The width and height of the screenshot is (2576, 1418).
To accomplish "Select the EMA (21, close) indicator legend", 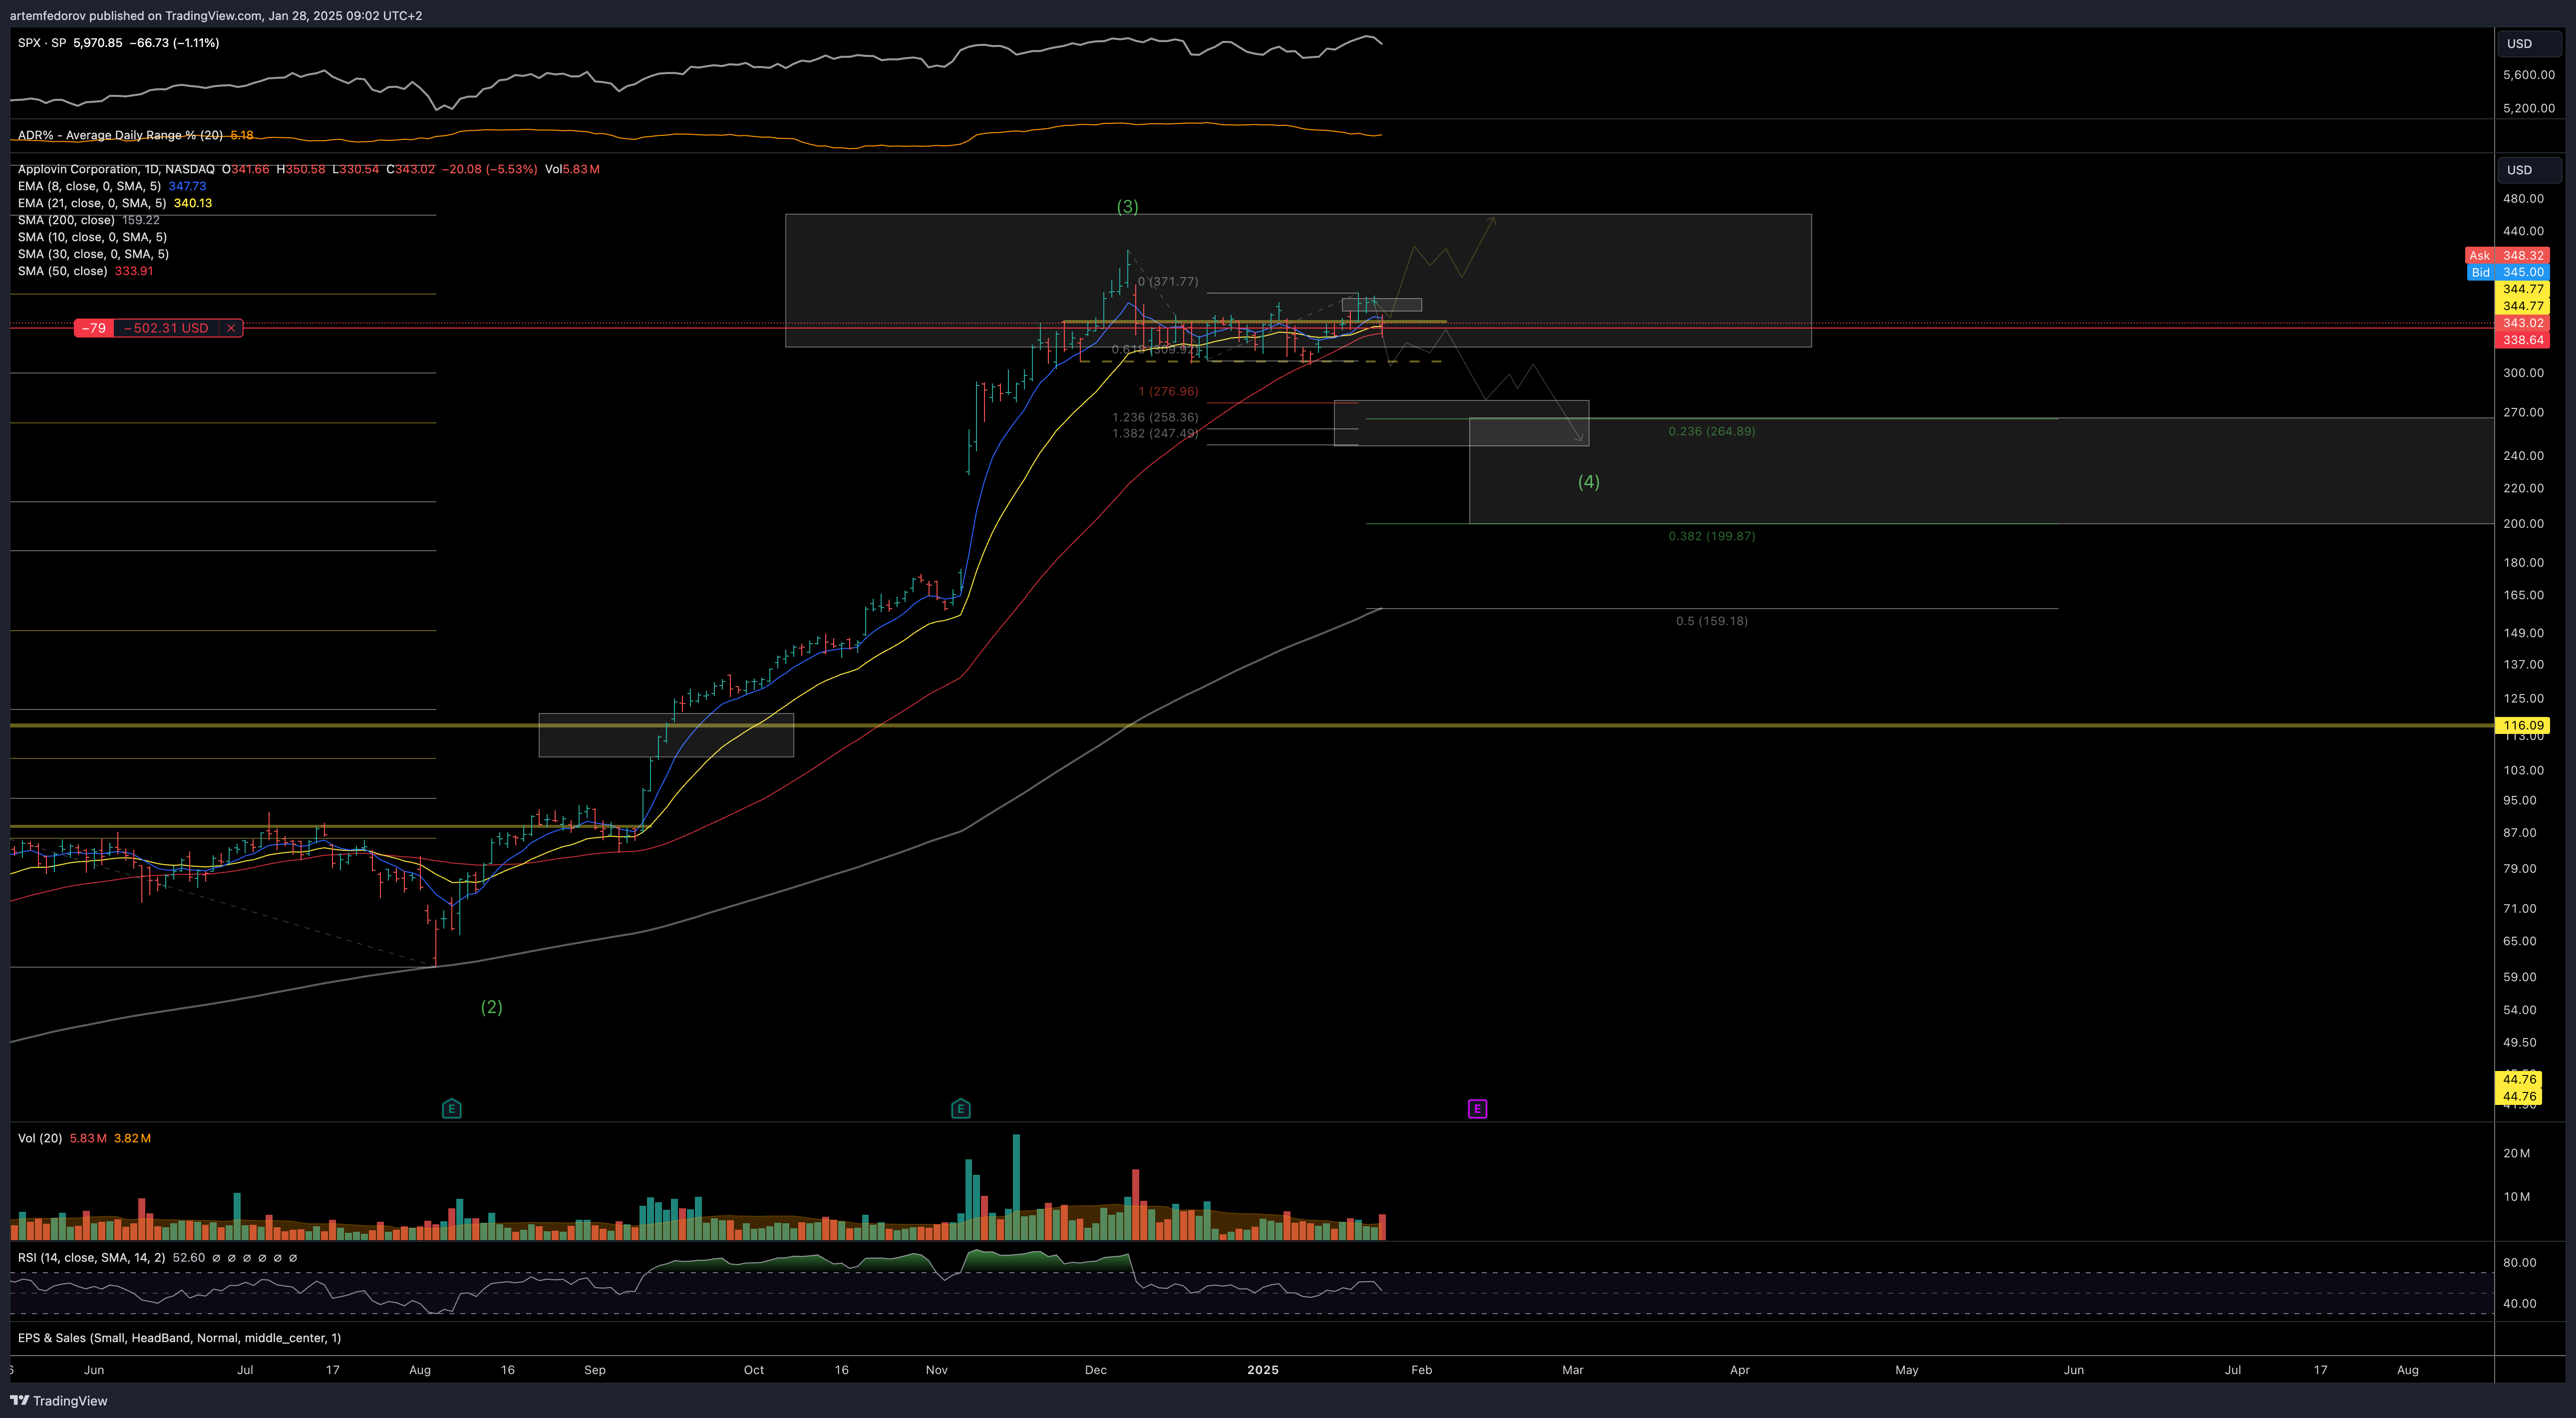I will 92,203.
